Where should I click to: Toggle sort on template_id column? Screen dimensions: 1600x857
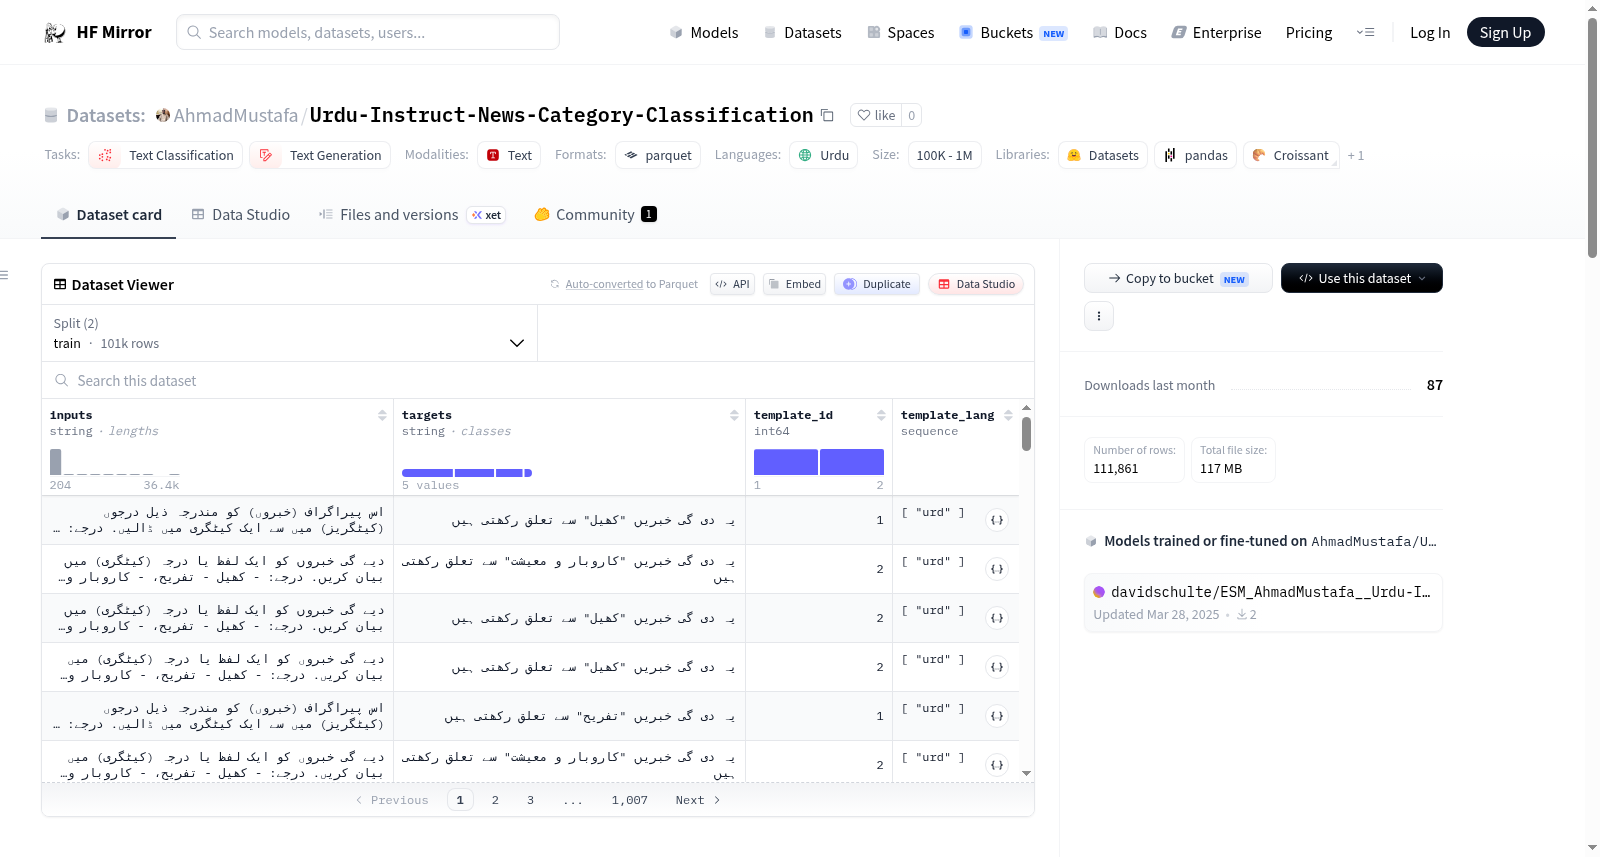tap(881, 415)
